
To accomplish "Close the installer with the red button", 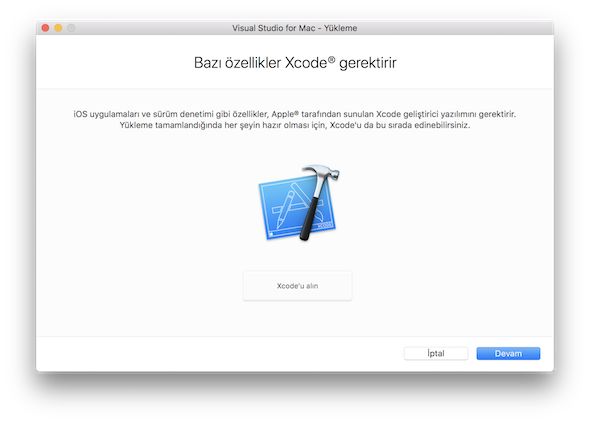I will (x=46, y=28).
